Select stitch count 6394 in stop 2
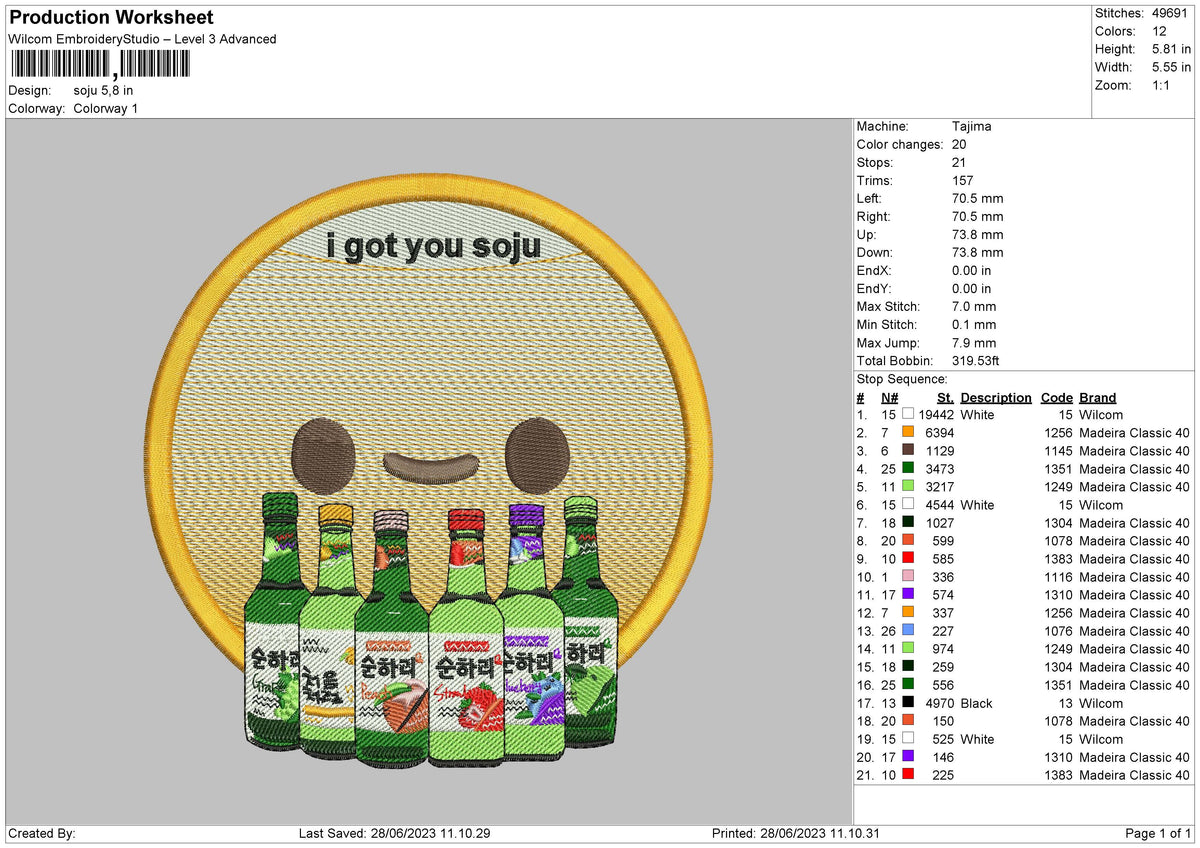The height and width of the screenshot is (848, 1200). [940, 432]
